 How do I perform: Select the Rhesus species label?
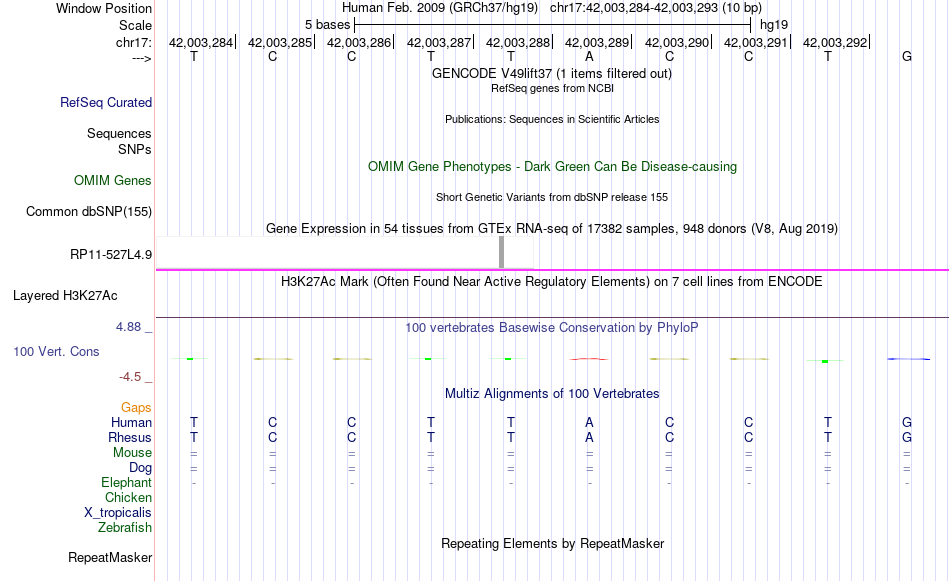tap(130, 437)
